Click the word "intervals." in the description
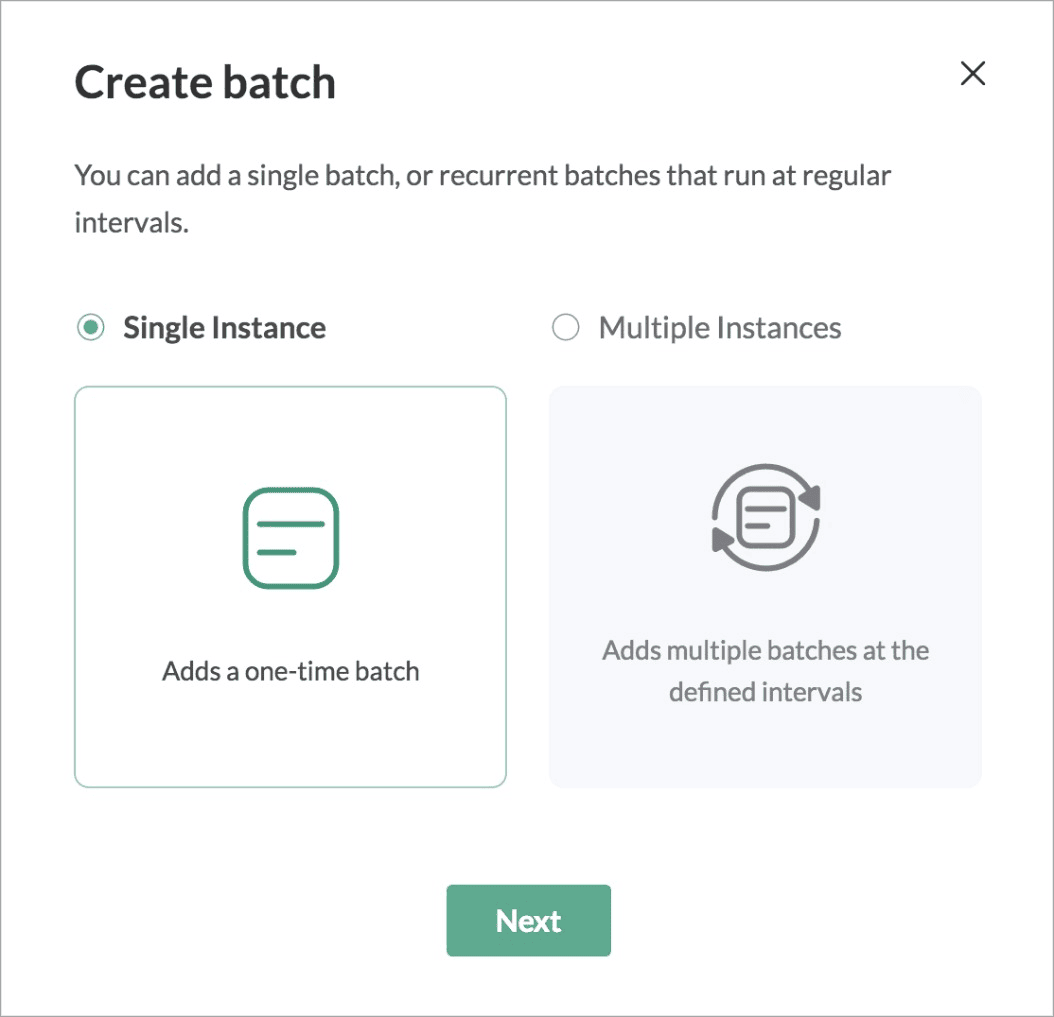 tap(131, 222)
